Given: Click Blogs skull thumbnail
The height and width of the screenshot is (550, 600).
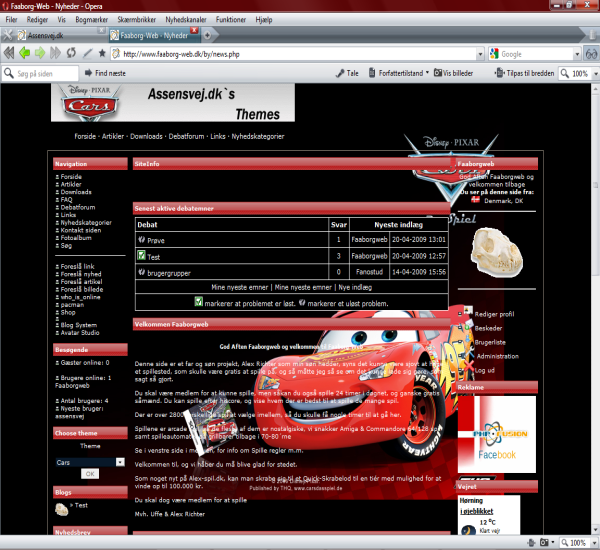Looking at the screenshot, I should (61, 509).
